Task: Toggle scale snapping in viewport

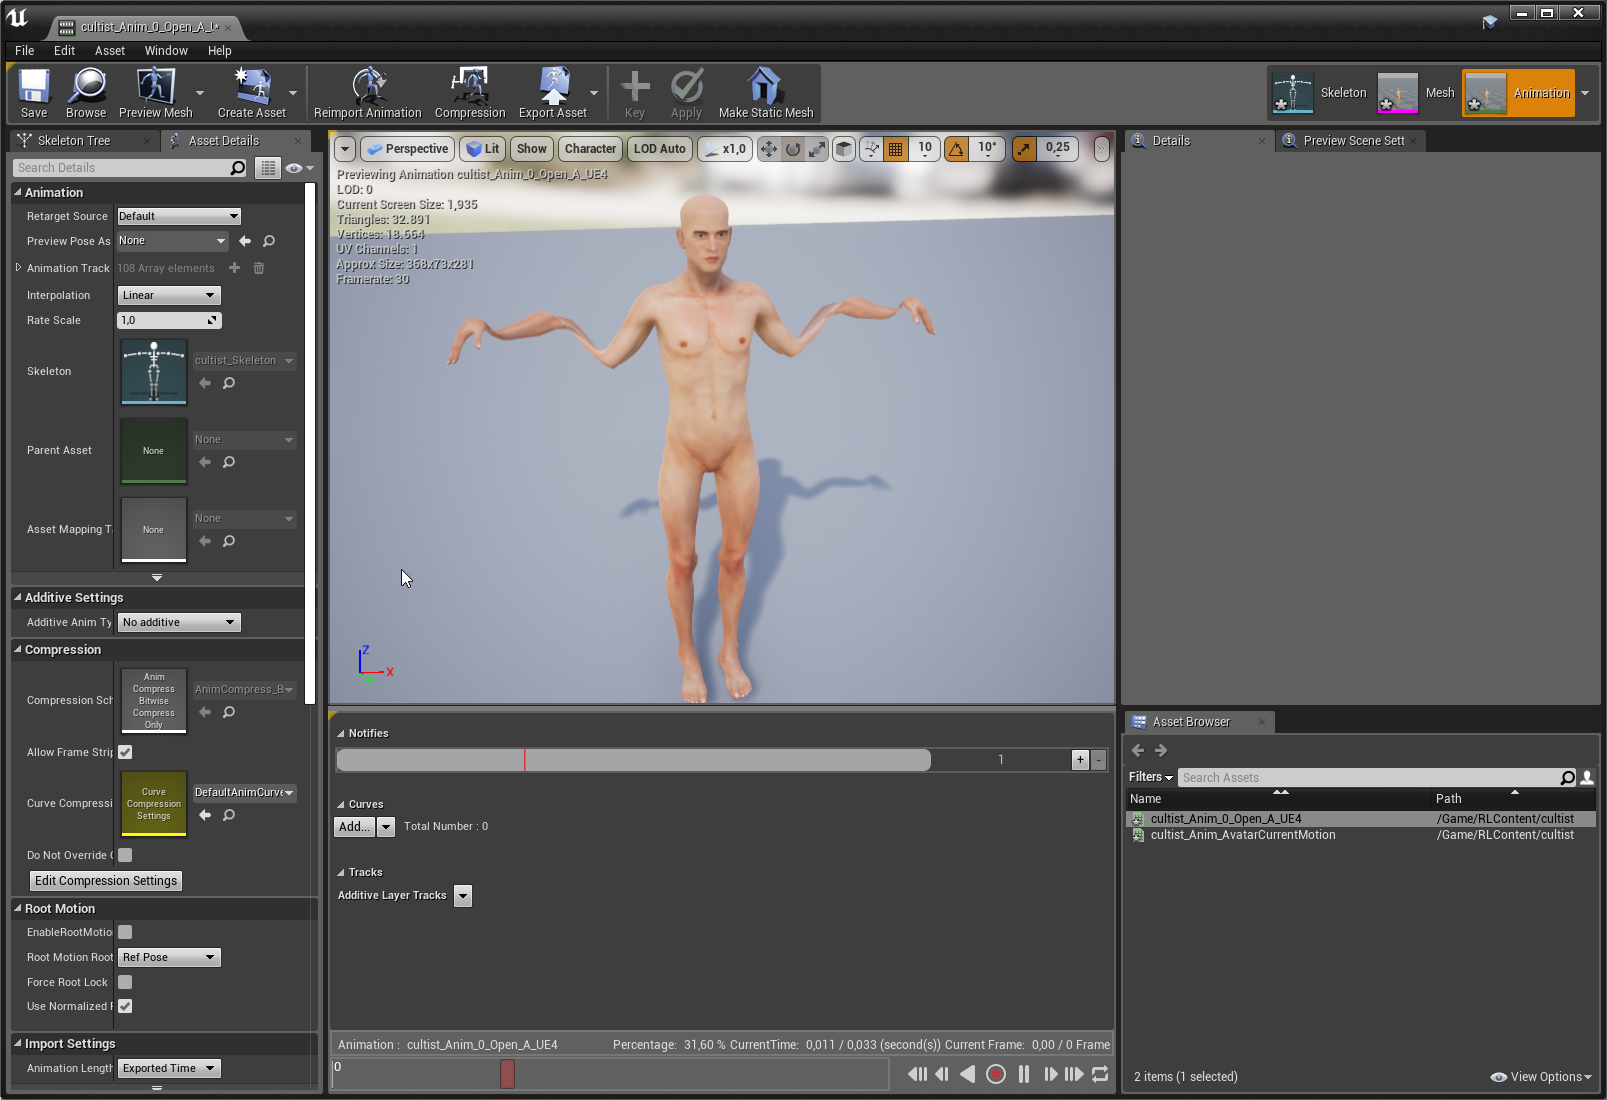Action: tap(1024, 149)
